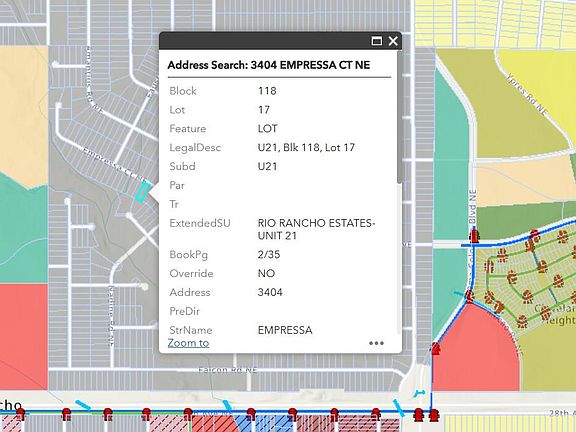Select the BookPg value 2/35

269,255
